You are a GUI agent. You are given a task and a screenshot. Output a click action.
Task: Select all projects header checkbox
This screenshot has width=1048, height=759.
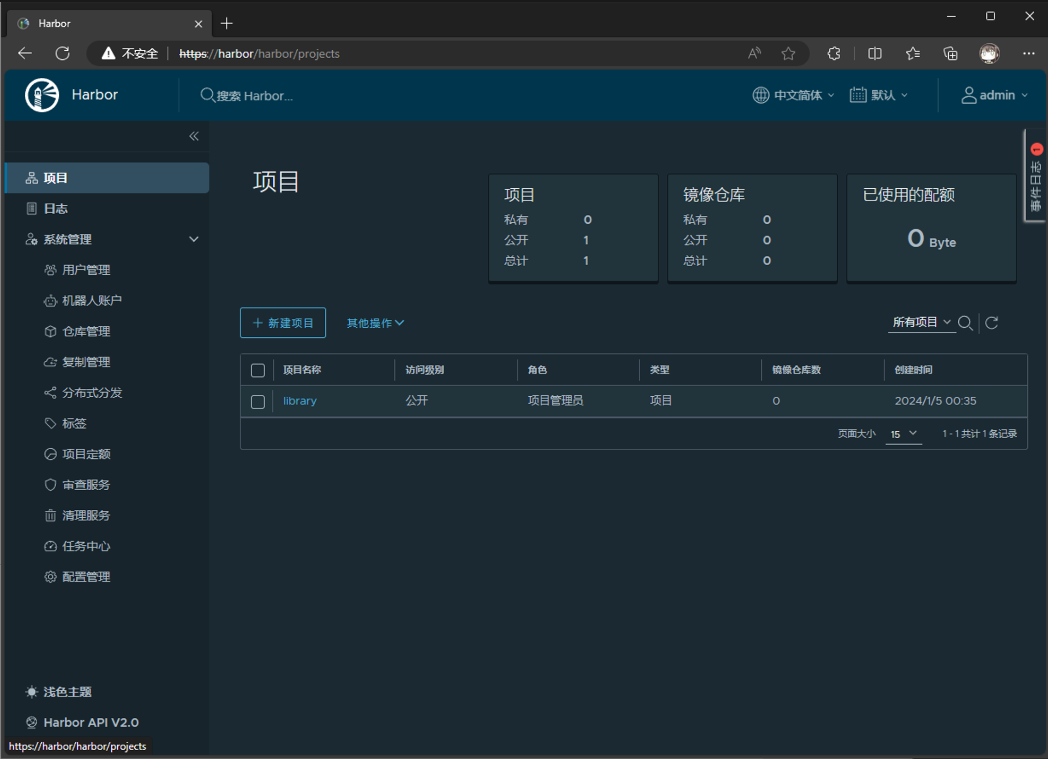(x=258, y=370)
